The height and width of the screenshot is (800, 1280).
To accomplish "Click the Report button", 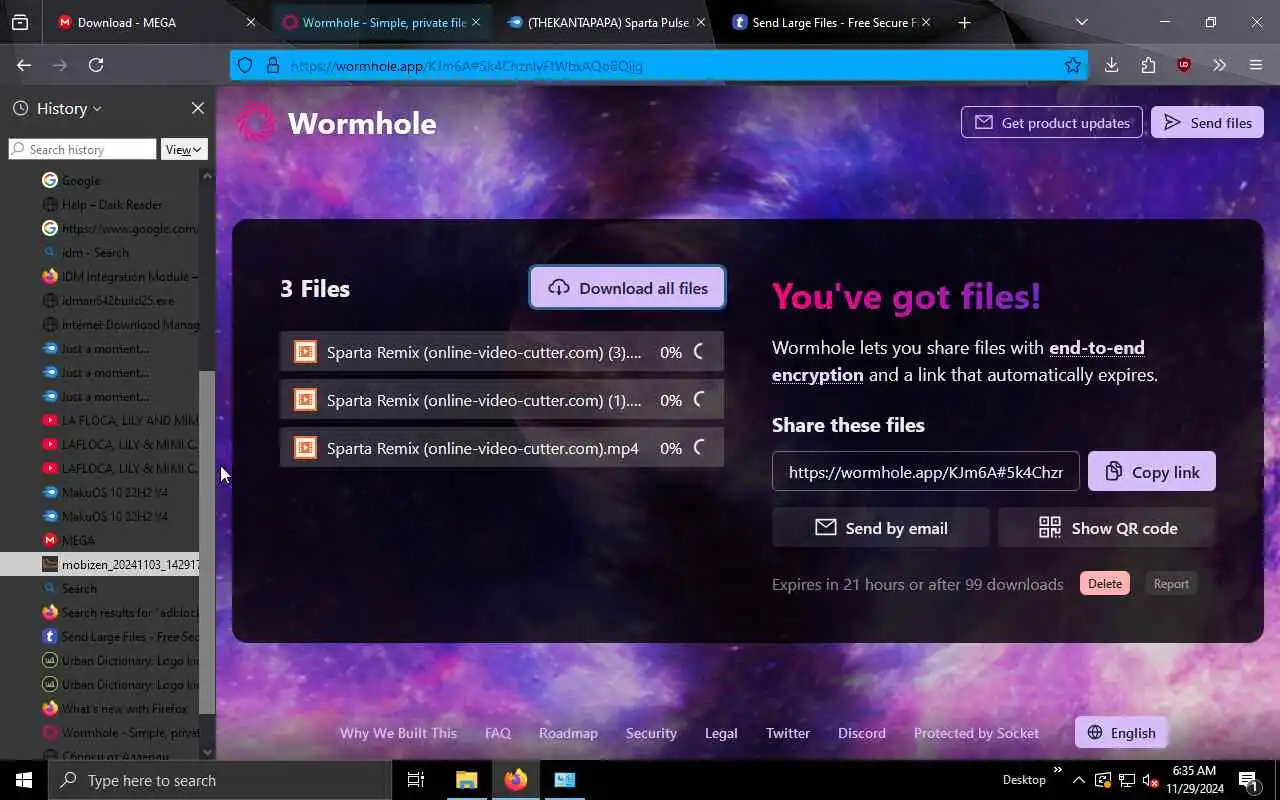I will click(x=1171, y=584).
